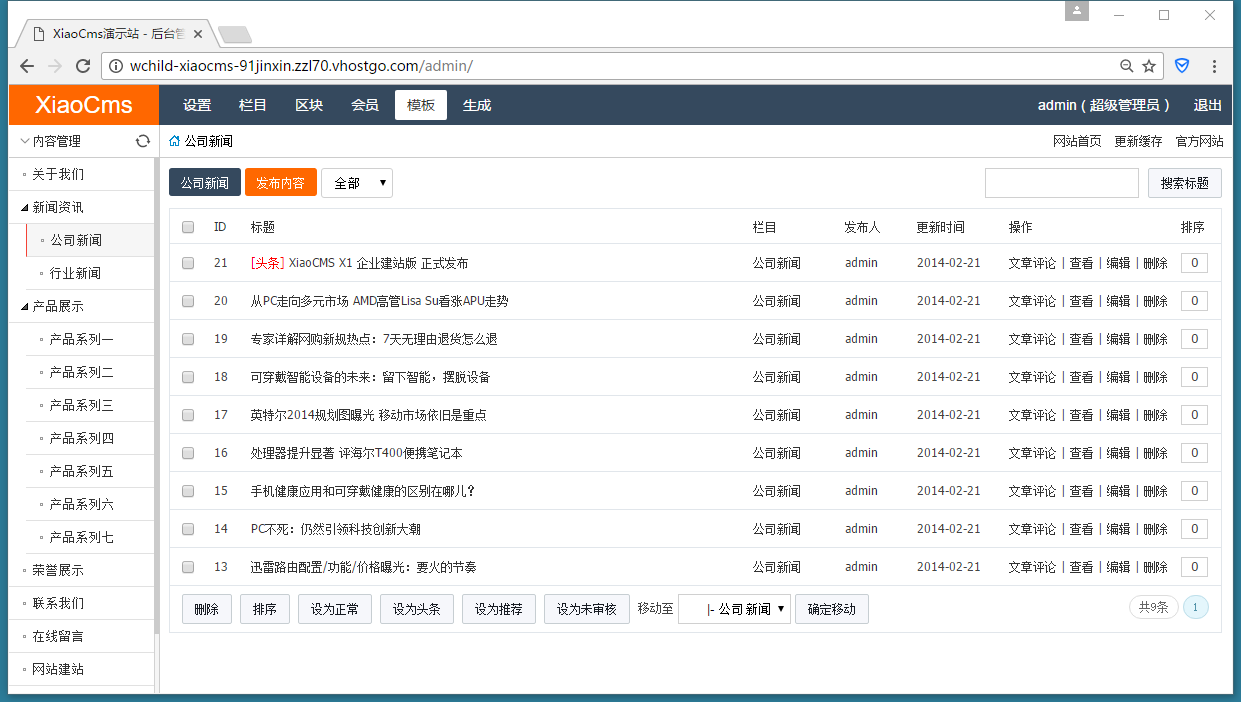
Task: Select 在线留言 in the sidebar
Action: click(x=58, y=636)
